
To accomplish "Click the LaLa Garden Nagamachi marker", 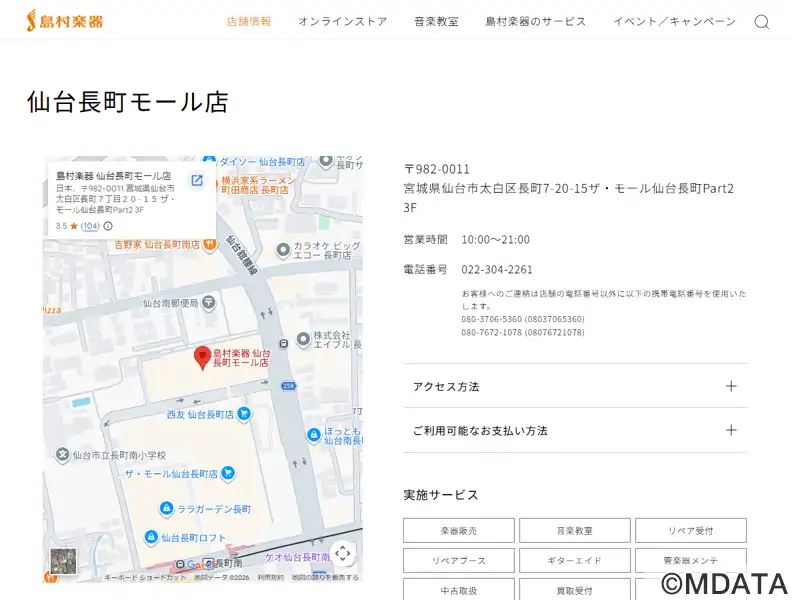I will (167, 509).
